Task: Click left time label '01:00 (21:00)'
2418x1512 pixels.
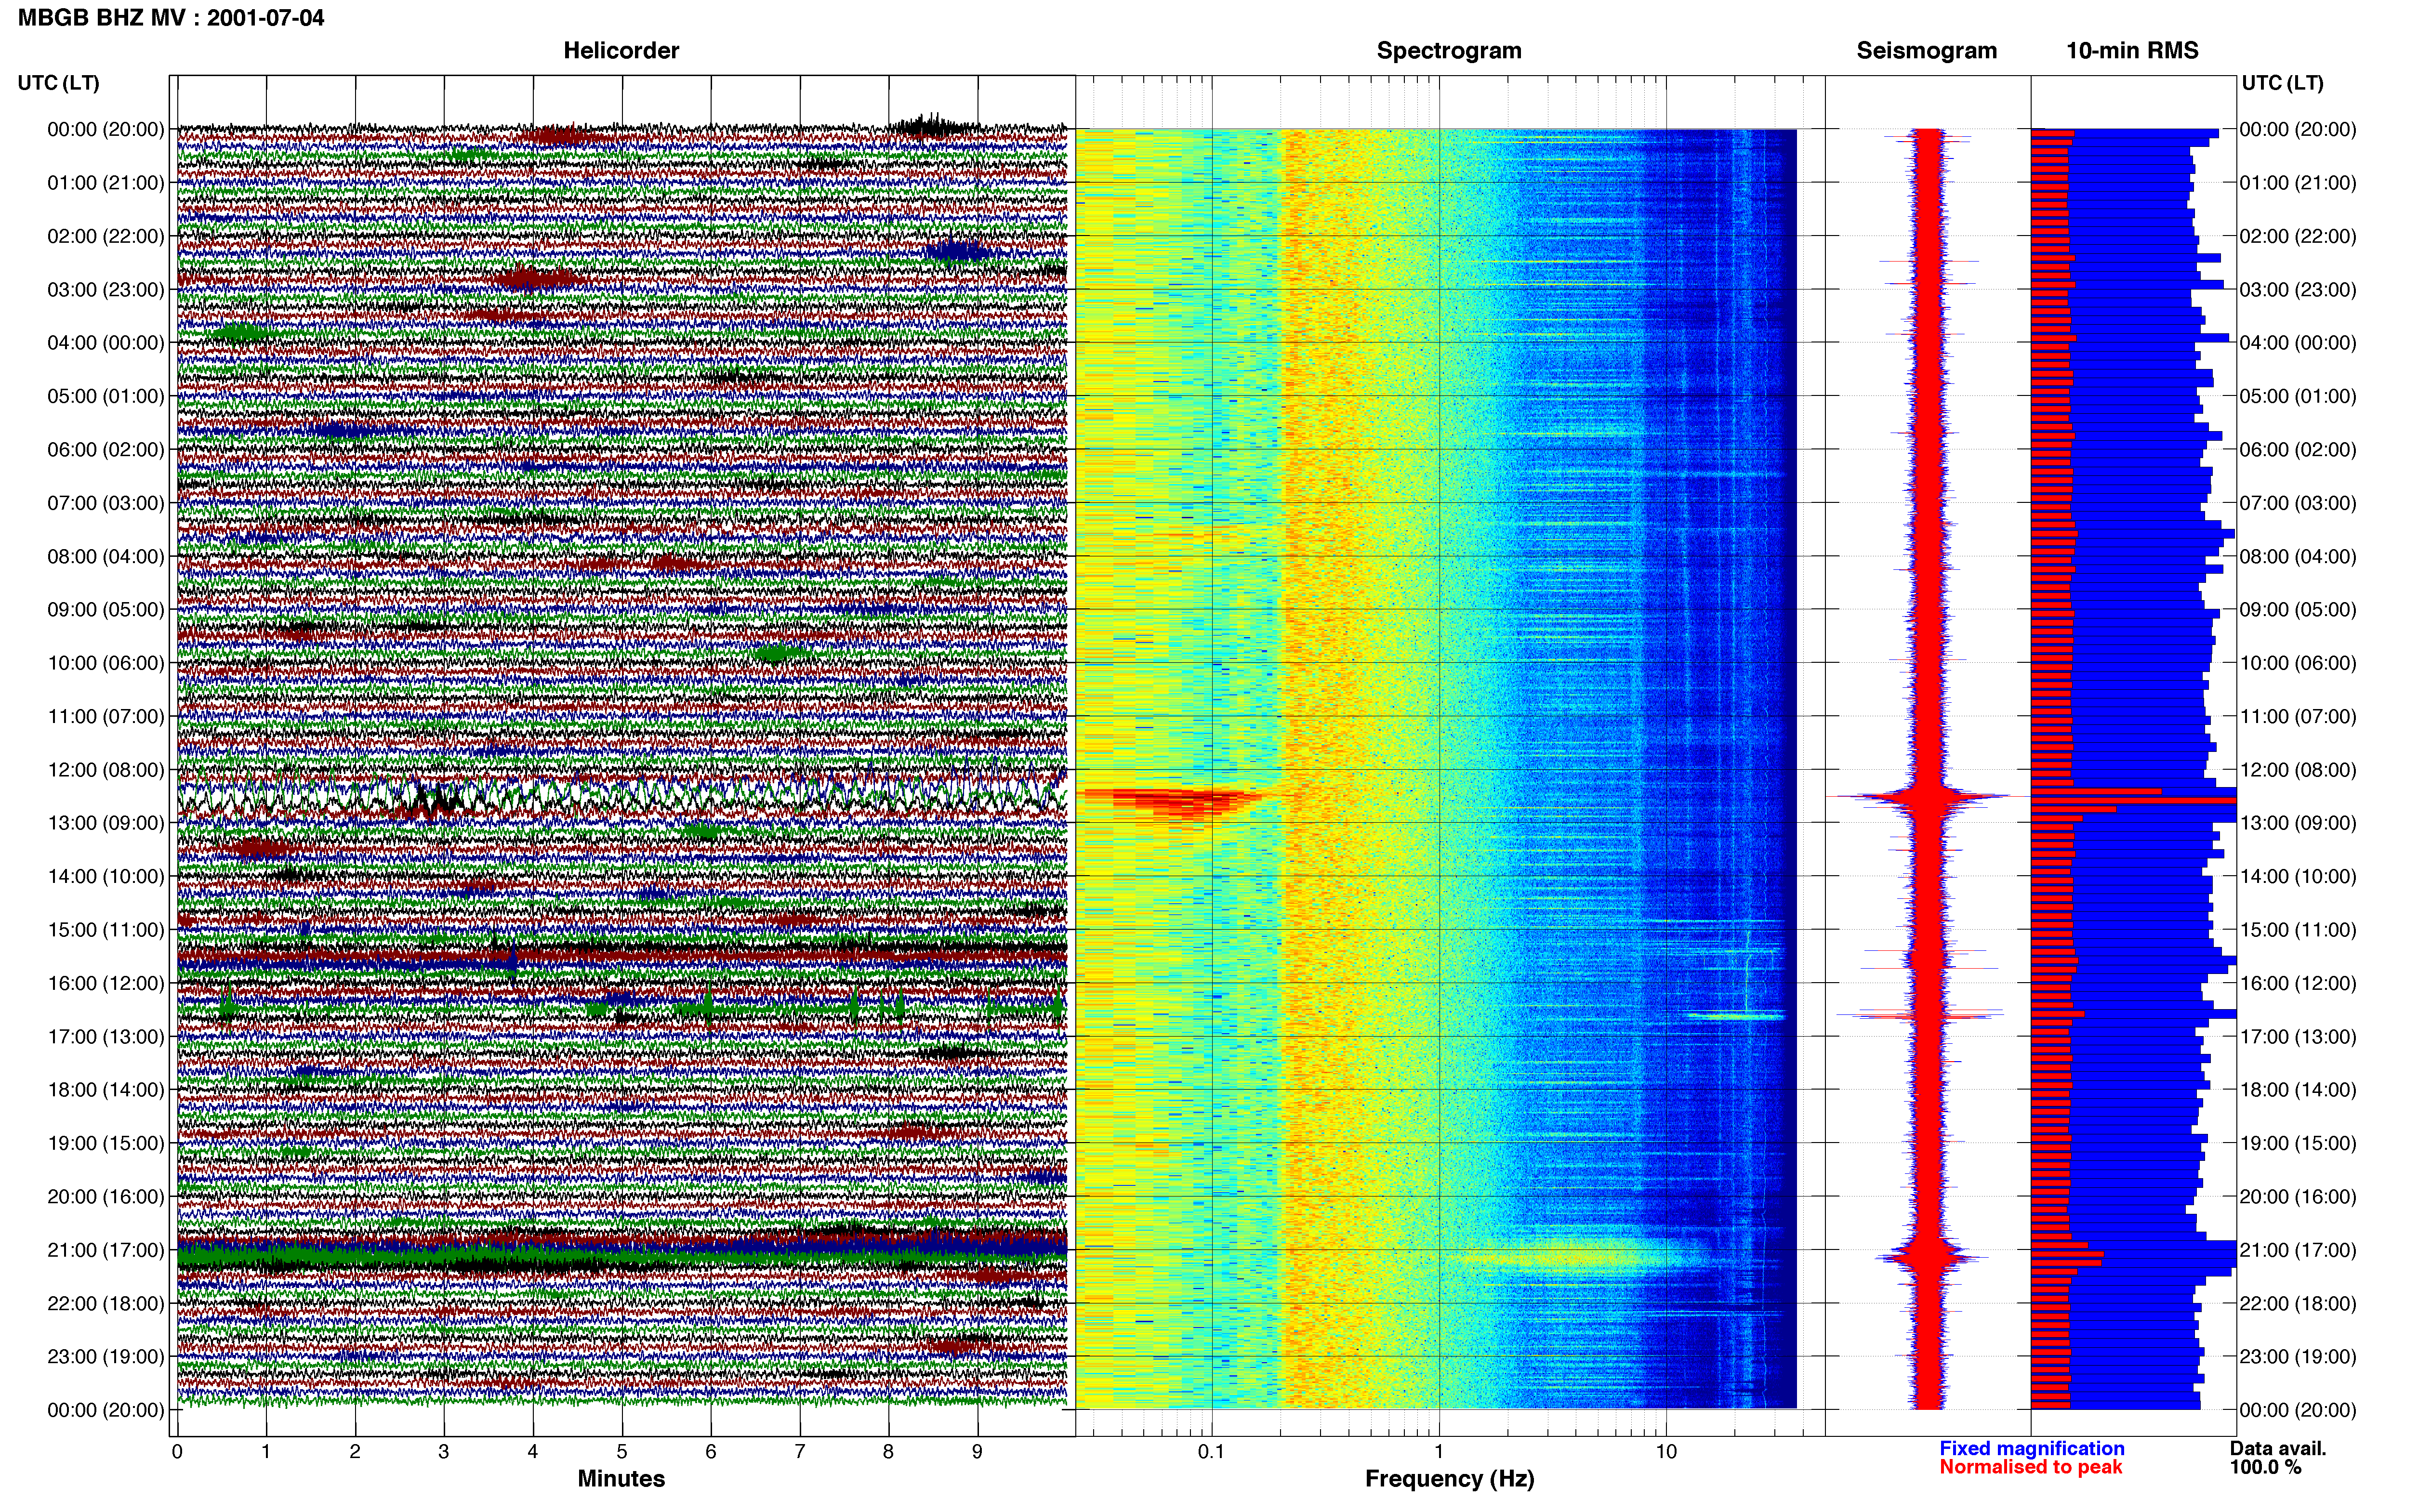Action: coord(105,182)
